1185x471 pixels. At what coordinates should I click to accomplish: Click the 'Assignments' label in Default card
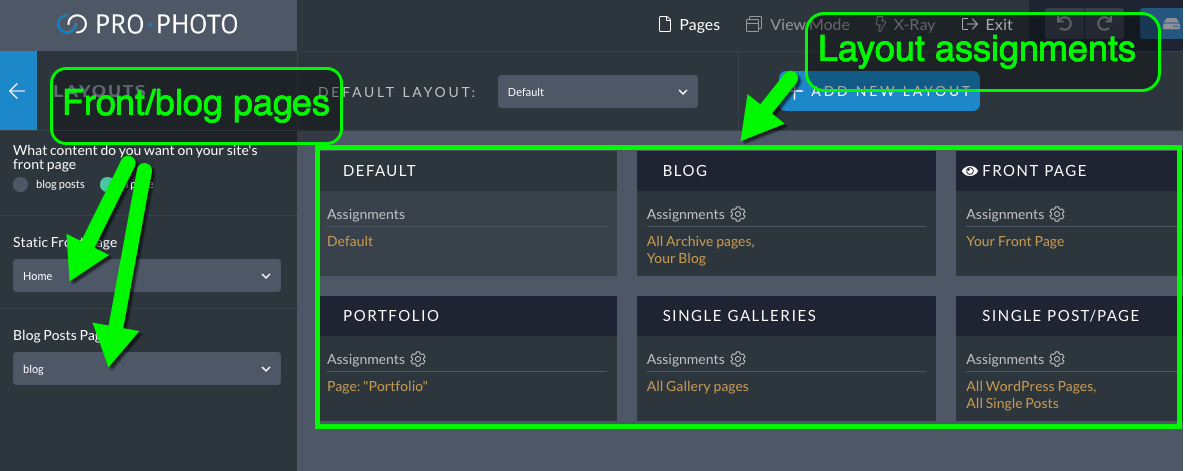[x=366, y=214]
